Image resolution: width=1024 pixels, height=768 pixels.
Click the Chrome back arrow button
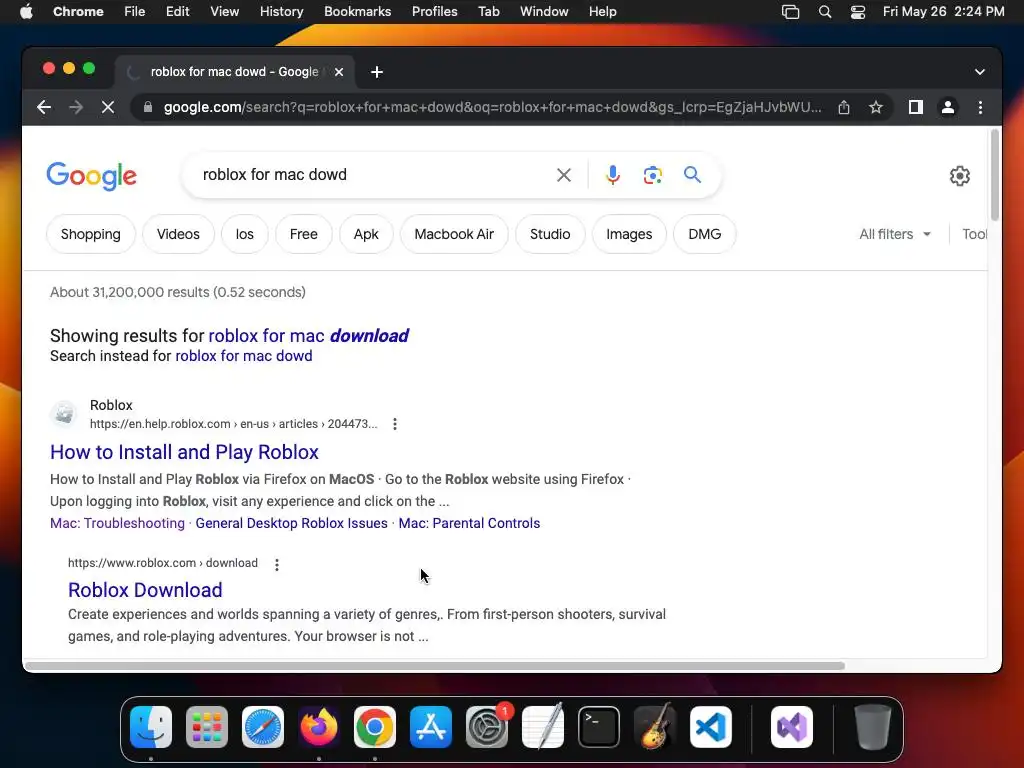44,107
